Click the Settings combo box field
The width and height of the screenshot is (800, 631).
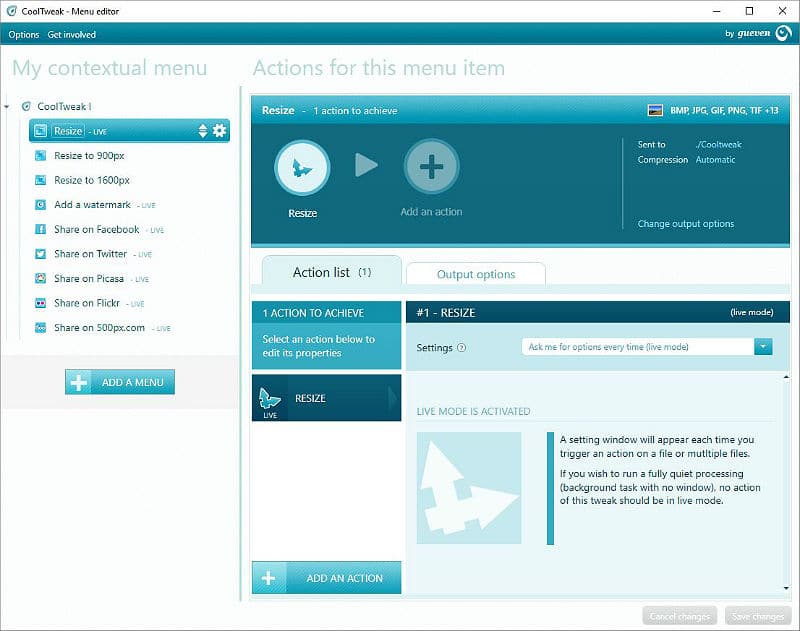coord(647,347)
